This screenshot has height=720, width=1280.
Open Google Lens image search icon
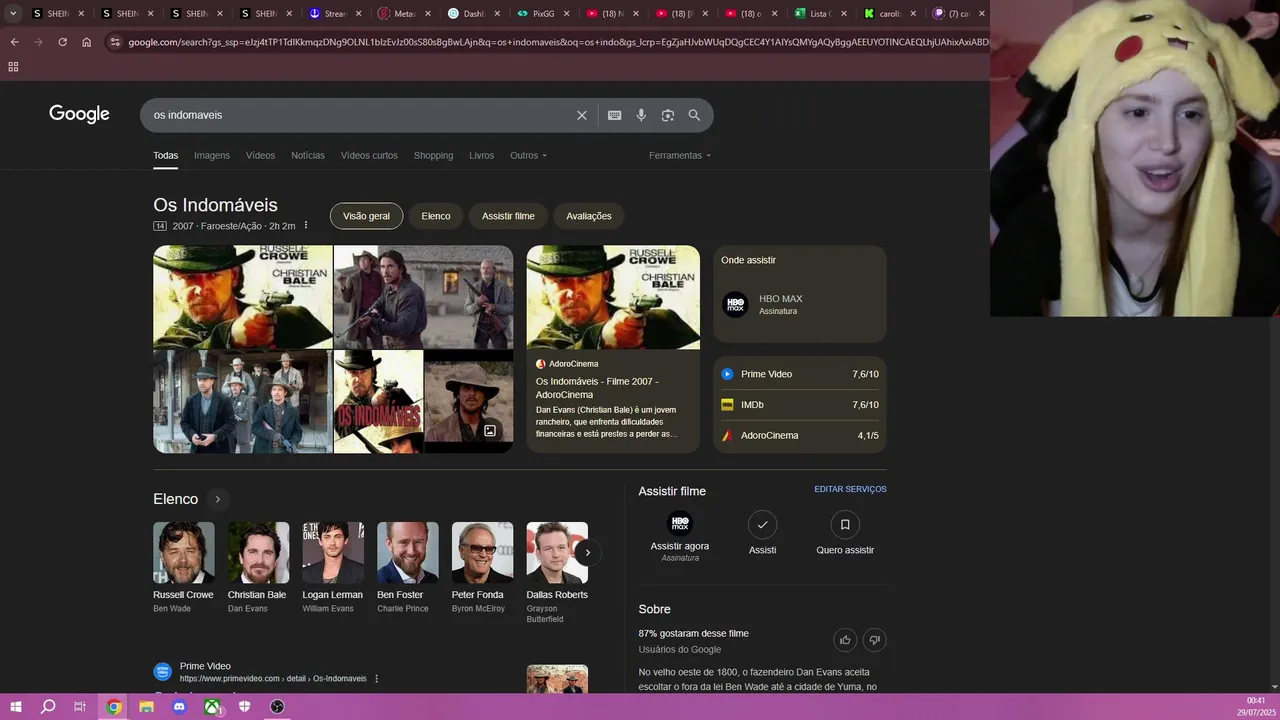click(668, 115)
